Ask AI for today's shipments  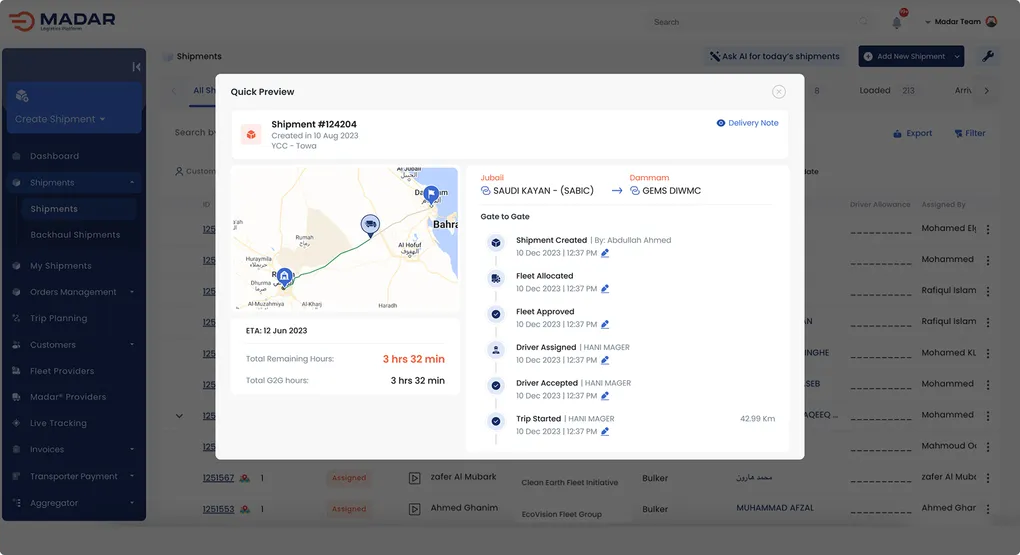click(773, 57)
